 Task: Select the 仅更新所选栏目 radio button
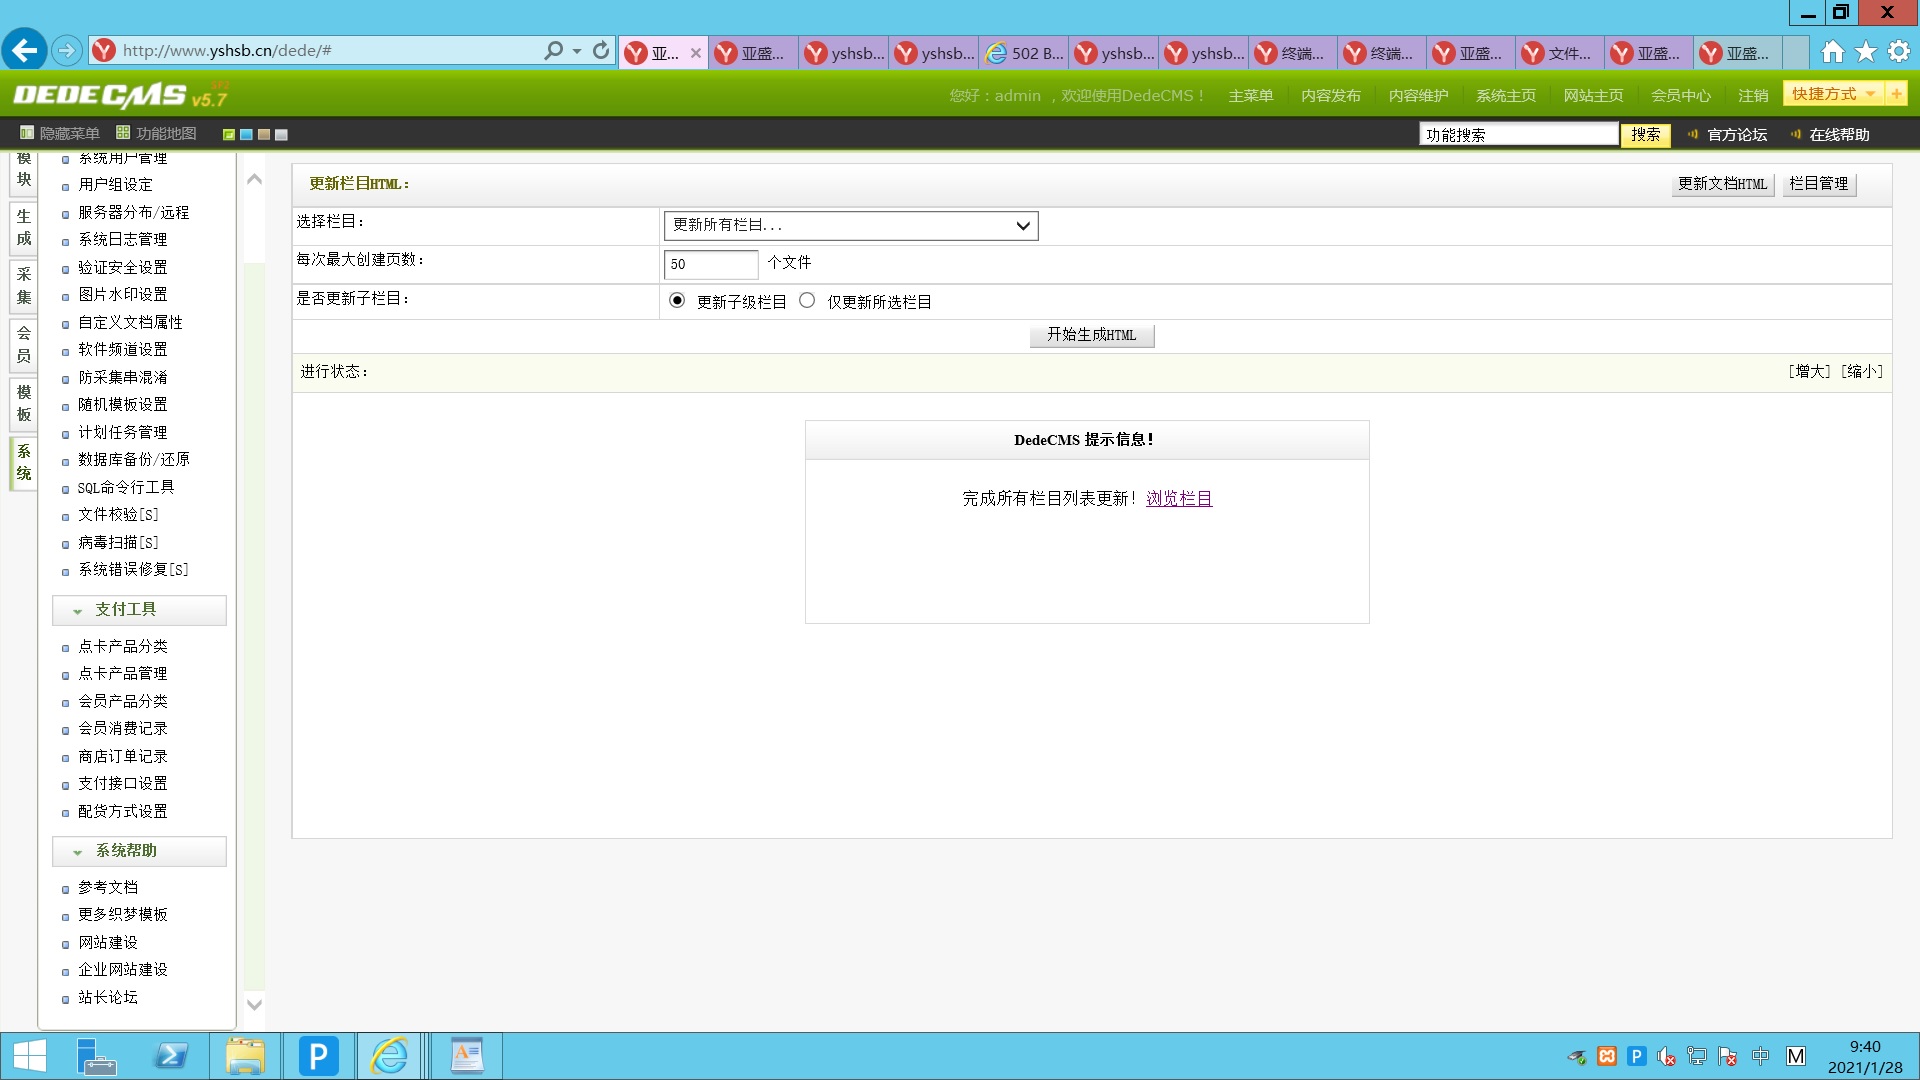tap(807, 301)
